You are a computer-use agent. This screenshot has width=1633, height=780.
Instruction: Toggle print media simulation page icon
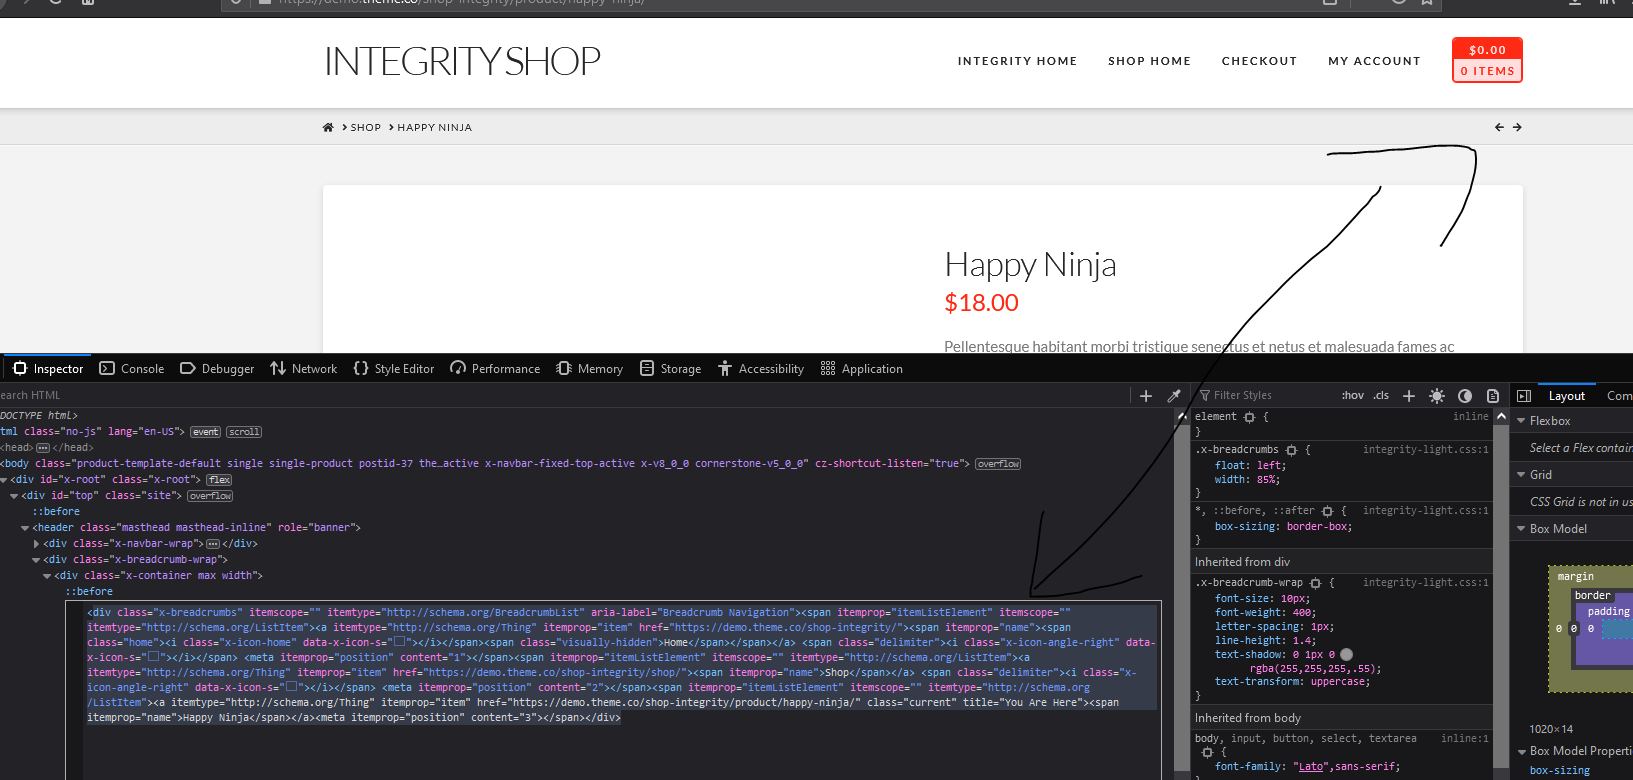point(1493,396)
